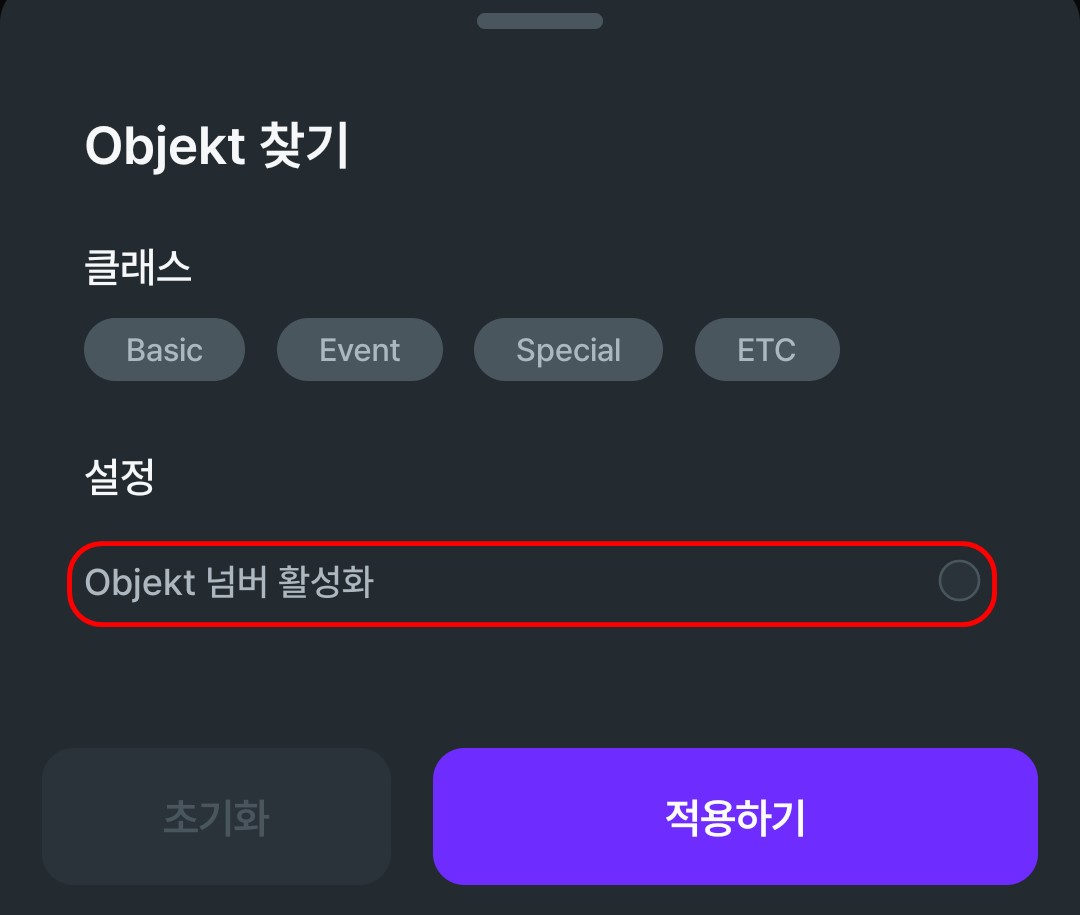
Task: Select the Basic class chip
Action: click(x=164, y=350)
